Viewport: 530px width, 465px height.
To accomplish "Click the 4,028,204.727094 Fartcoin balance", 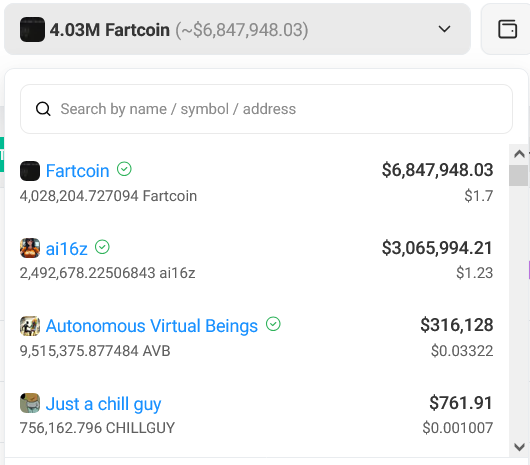I will coord(108,196).
